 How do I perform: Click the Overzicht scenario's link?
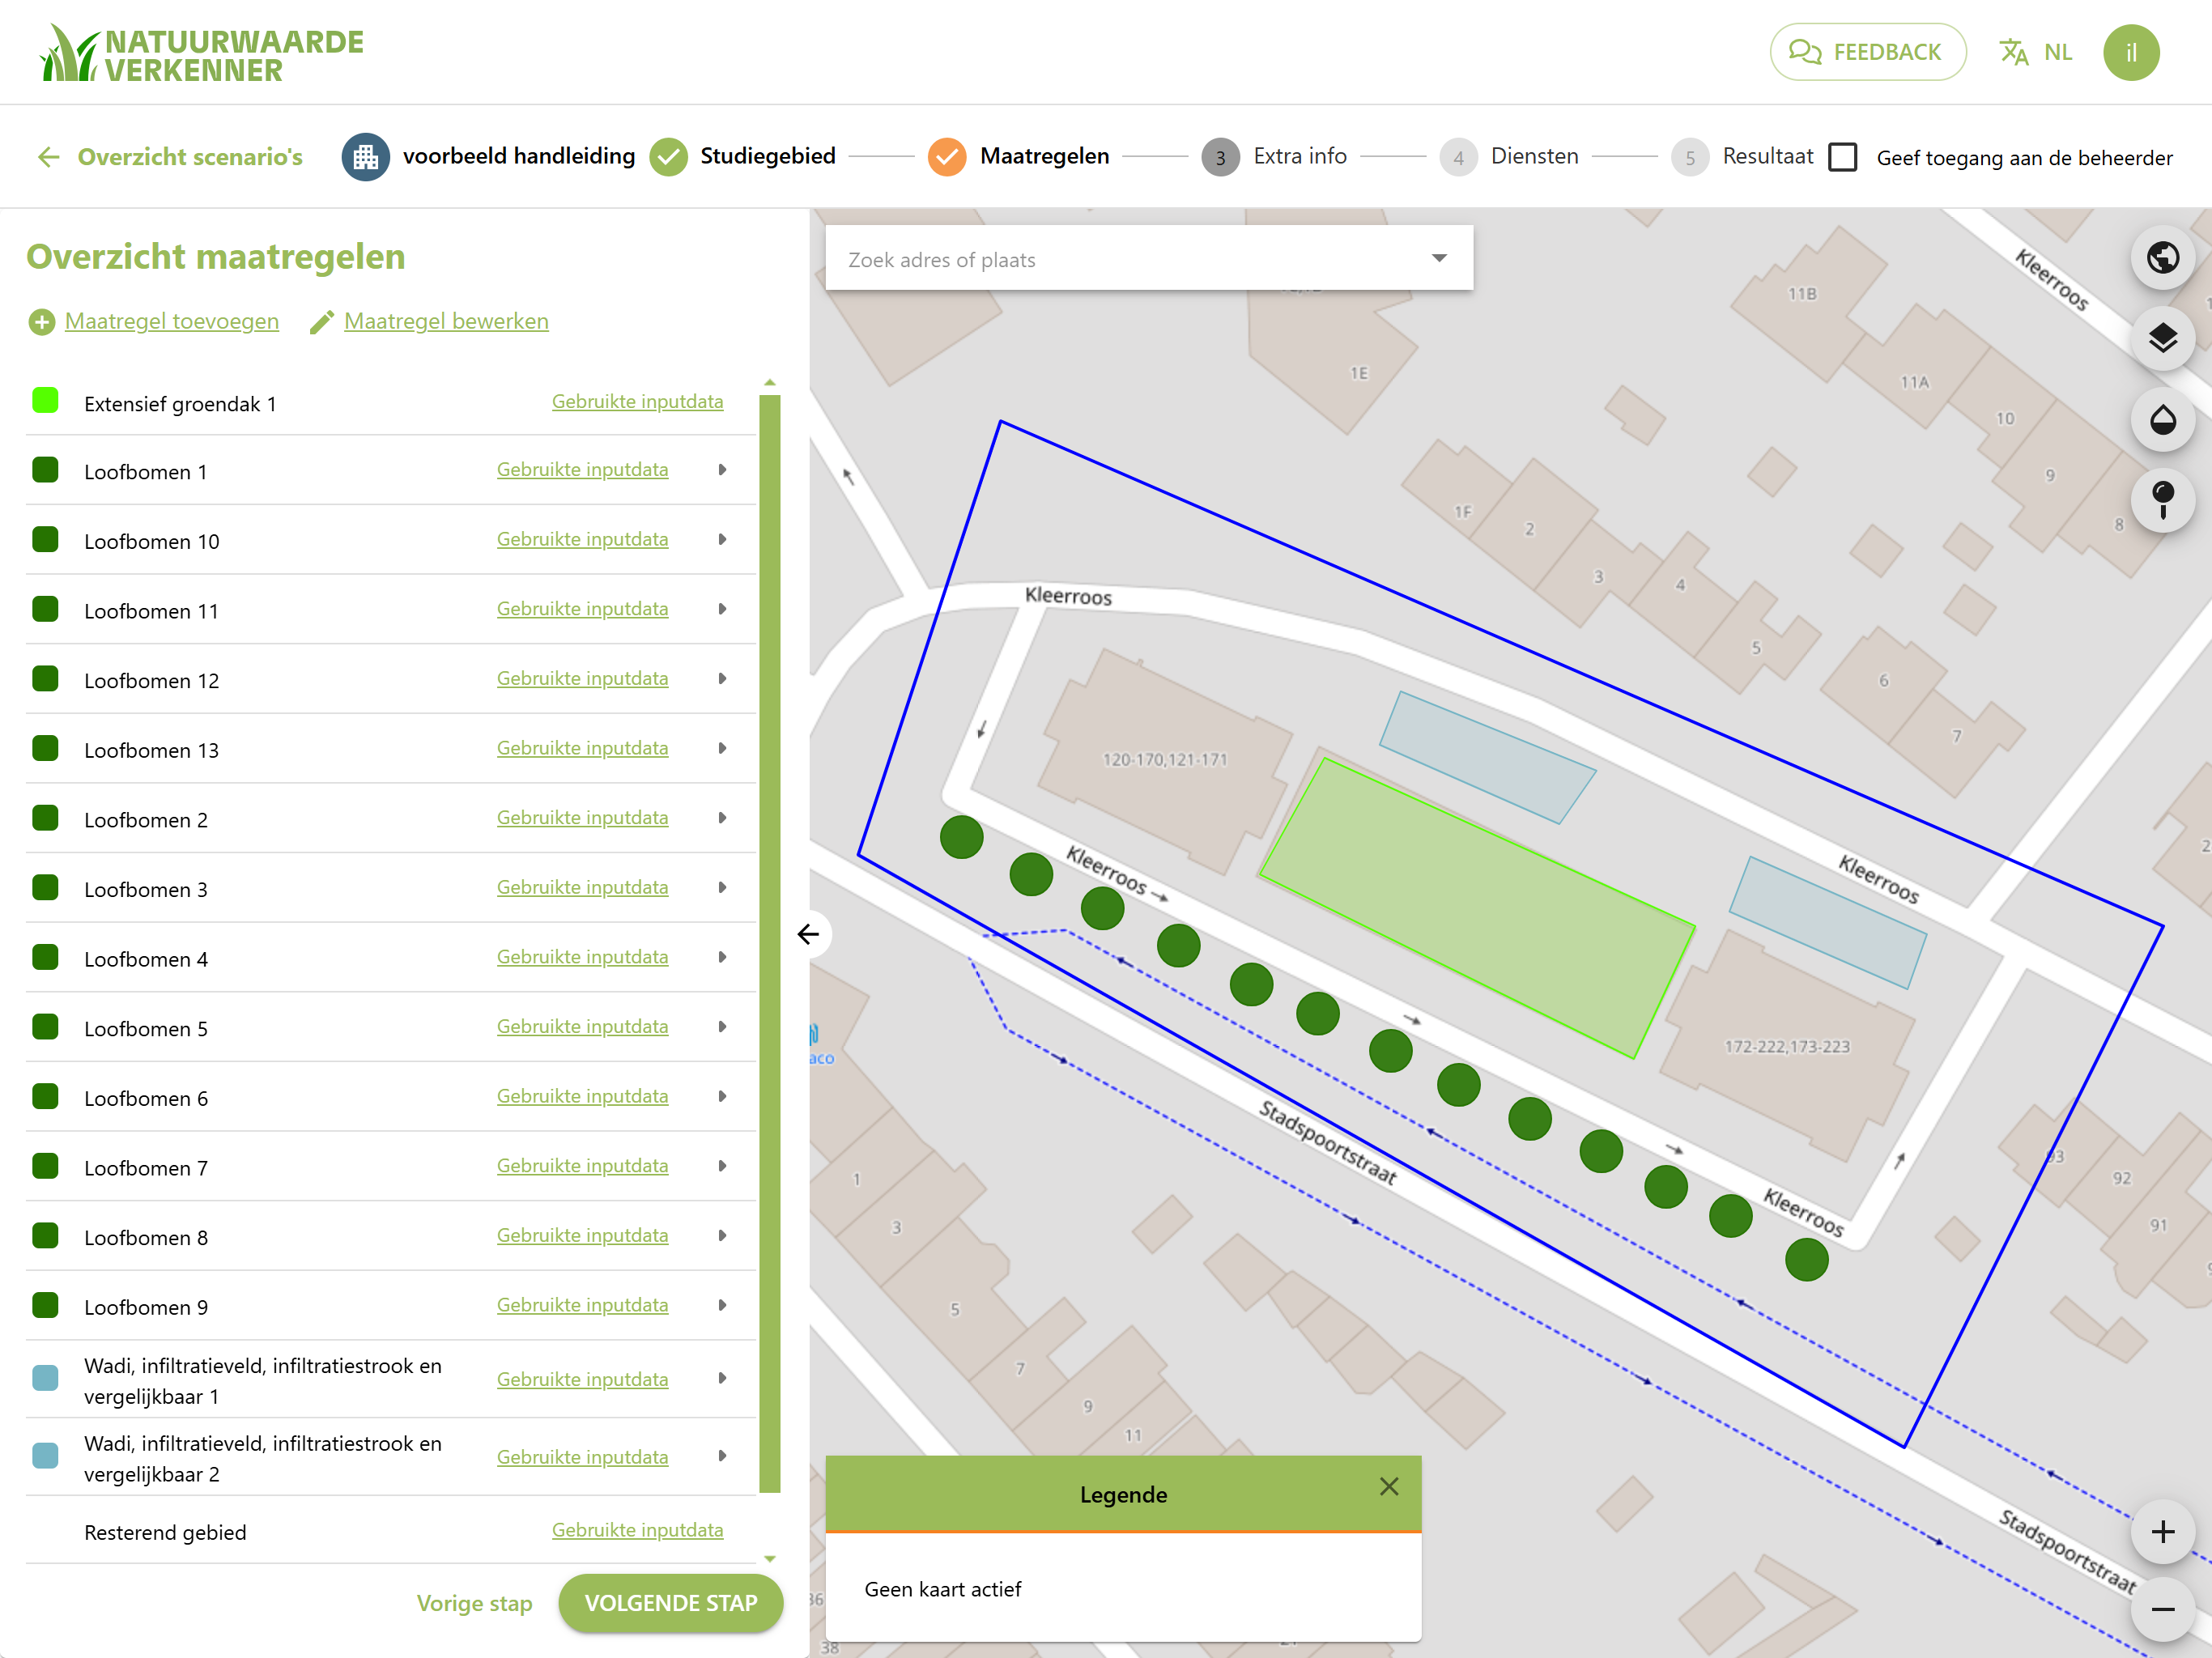point(190,157)
